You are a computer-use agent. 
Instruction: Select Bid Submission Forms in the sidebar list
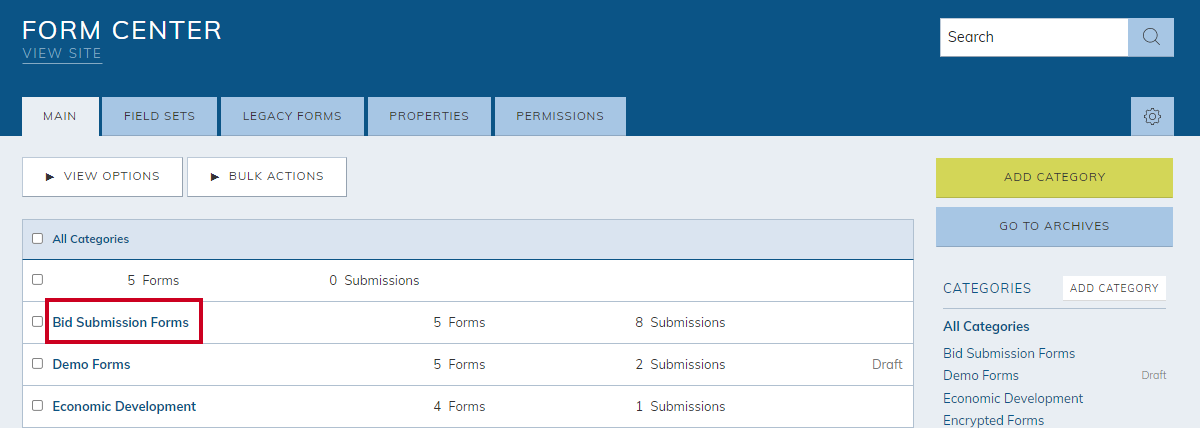click(1009, 353)
